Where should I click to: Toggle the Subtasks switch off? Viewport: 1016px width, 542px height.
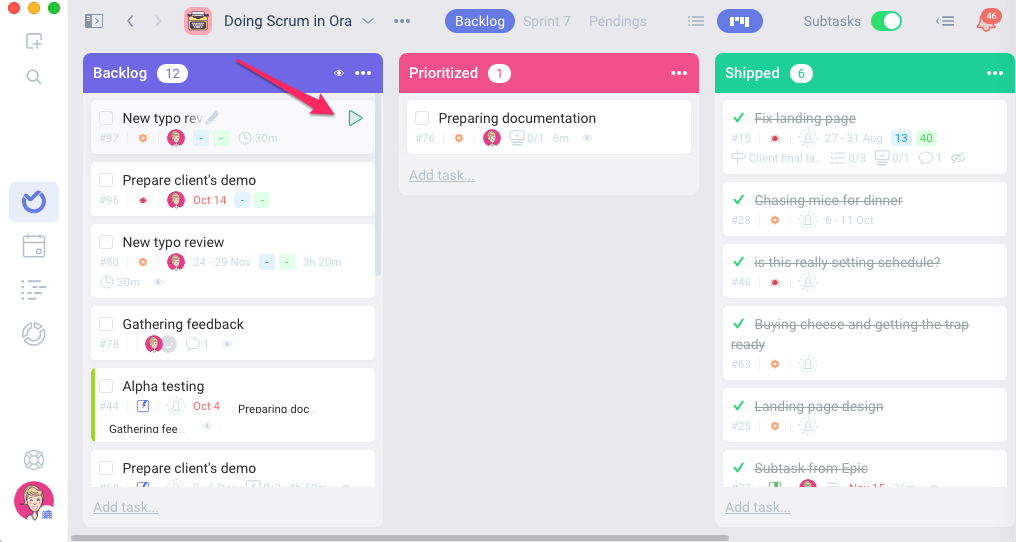pos(886,21)
